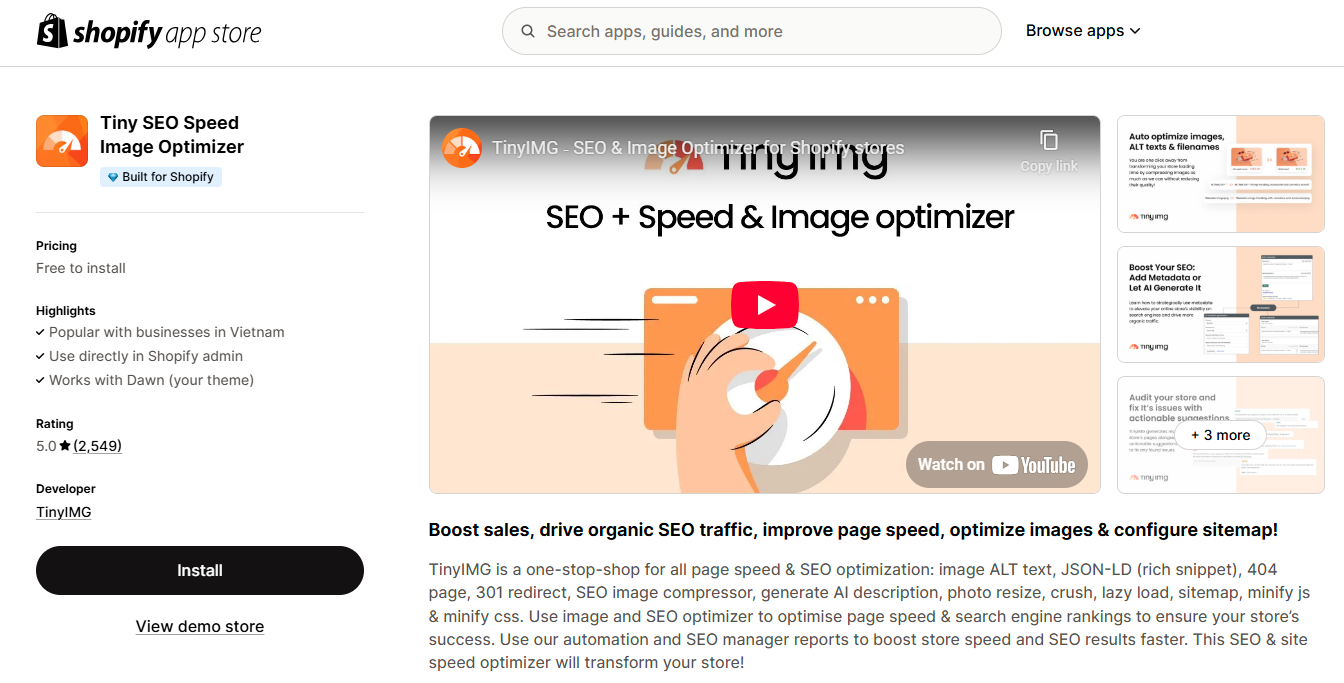Open the auto optimize images screenshot thumbnail
The image size is (1344, 683).
point(1220,173)
